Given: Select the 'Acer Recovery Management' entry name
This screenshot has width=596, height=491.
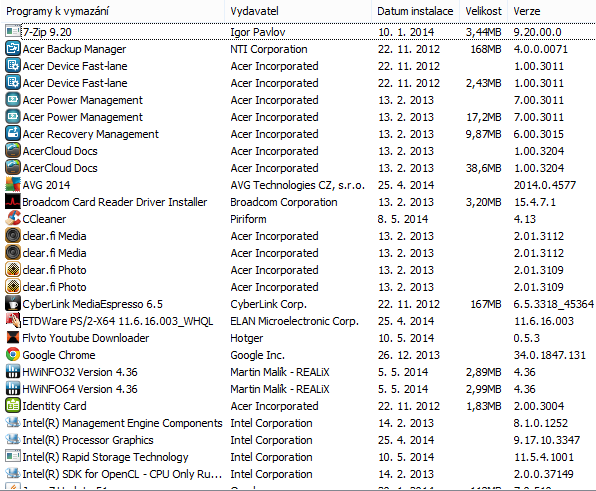Looking at the screenshot, I should click(90, 134).
